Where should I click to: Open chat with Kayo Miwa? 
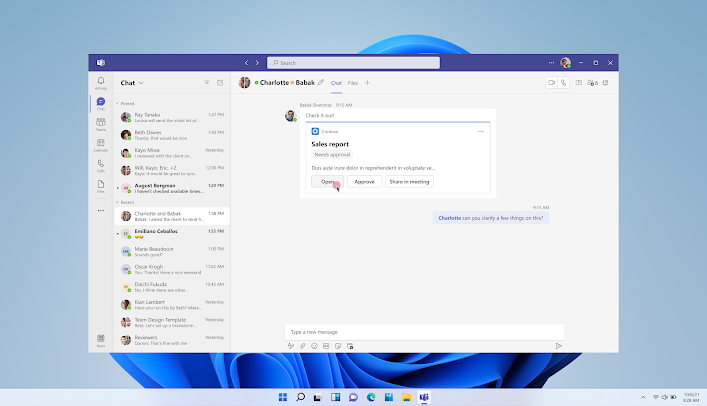tap(172, 152)
